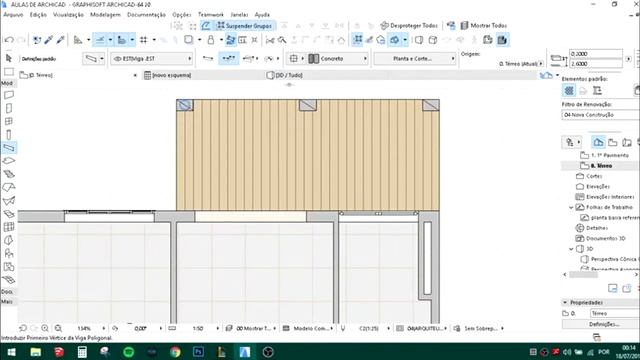Viewport: 640px width, 360px height.
Task: Select the Object chair tool in toolbox
Action: click(9, 253)
